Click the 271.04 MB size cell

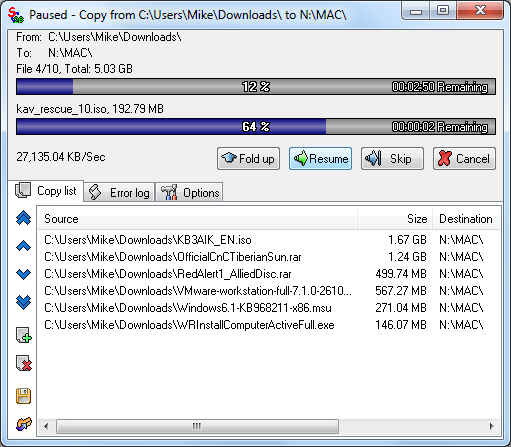point(401,308)
